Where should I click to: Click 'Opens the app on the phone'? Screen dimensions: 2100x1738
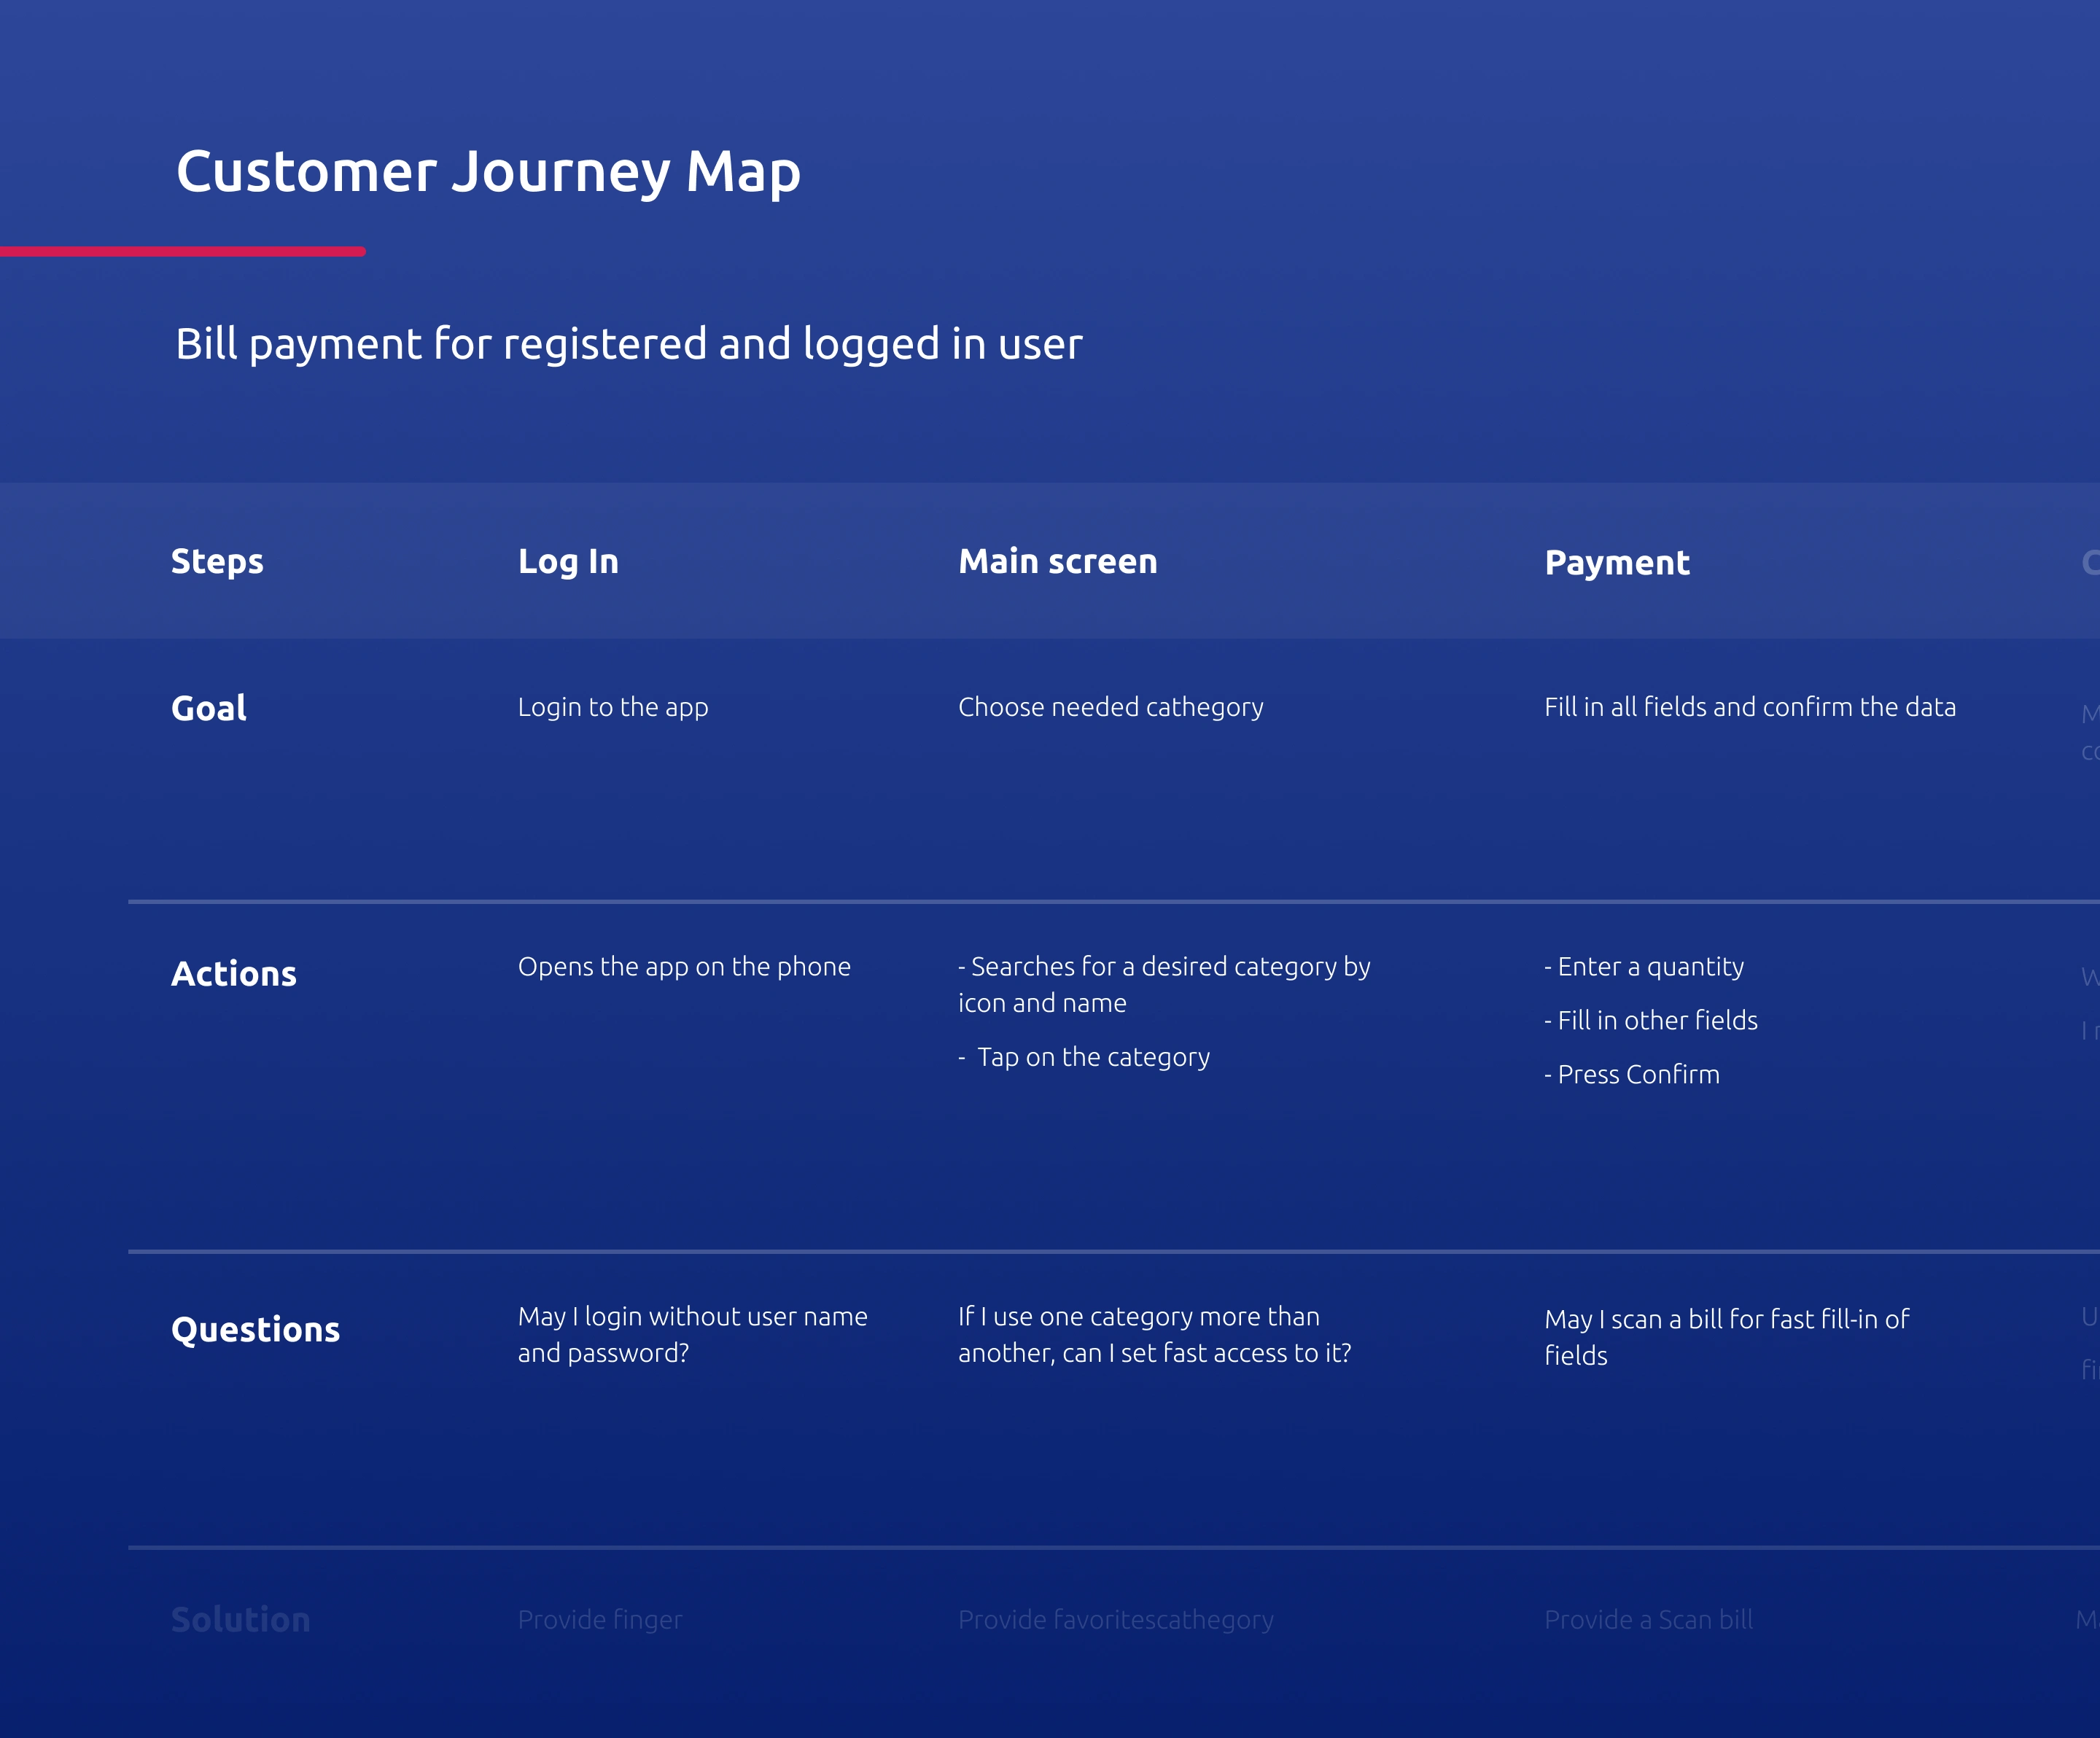684,966
